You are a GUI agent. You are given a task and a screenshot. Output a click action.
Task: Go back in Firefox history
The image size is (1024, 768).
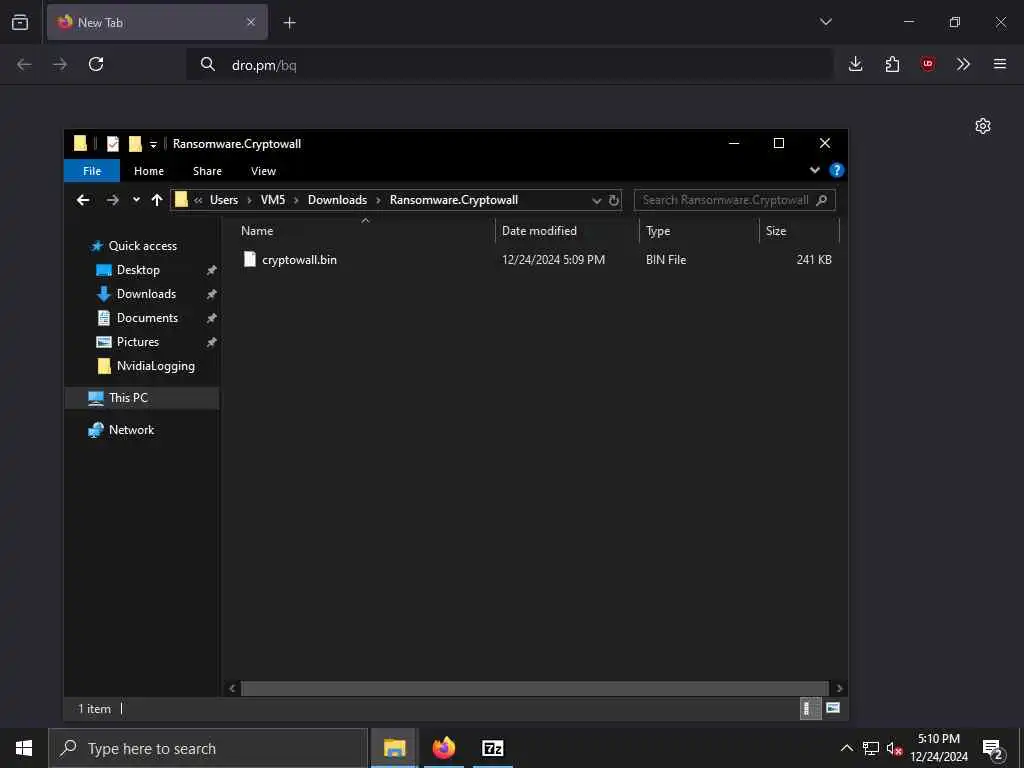(x=24, y=64)
